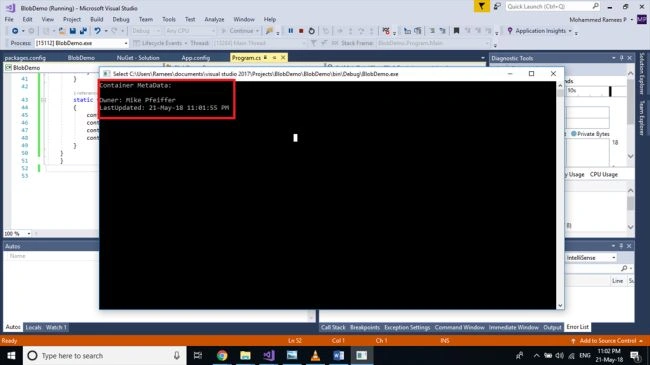
Task: Open Chrome from the taskbar
Action: [222, 355]
